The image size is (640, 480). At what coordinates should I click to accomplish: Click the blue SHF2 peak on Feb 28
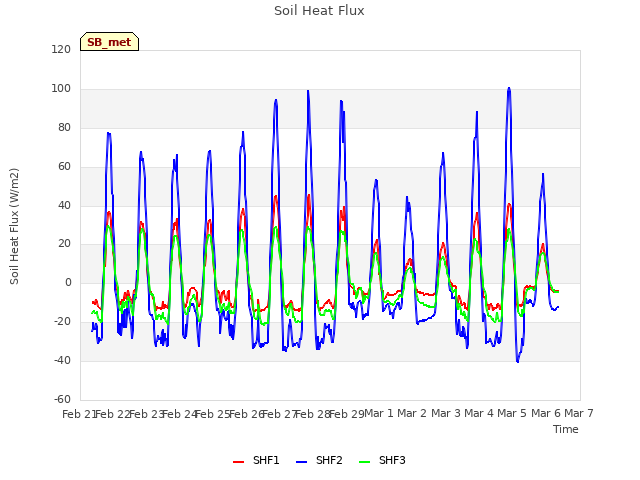(308, 91)
